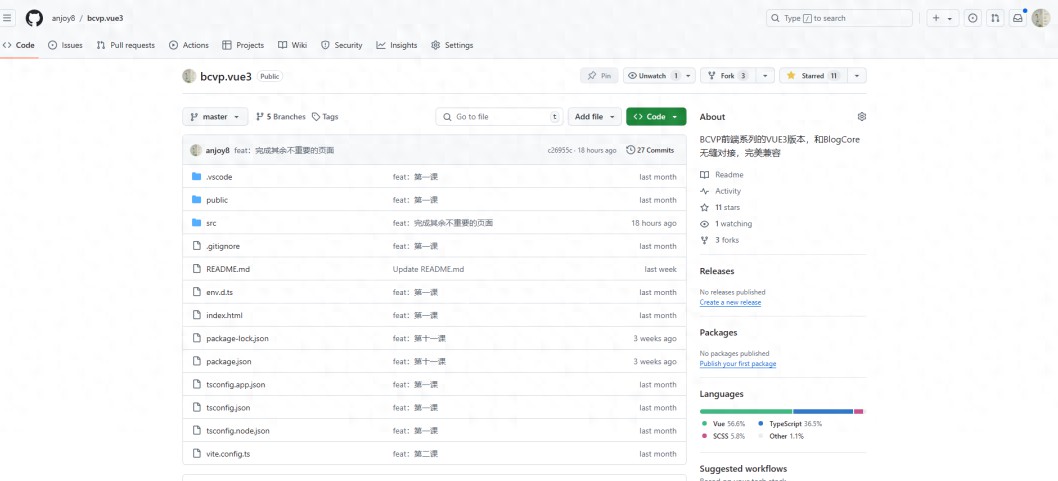Open the src folder
Viewport: 1058px width, 481px height.
point(211,223)
